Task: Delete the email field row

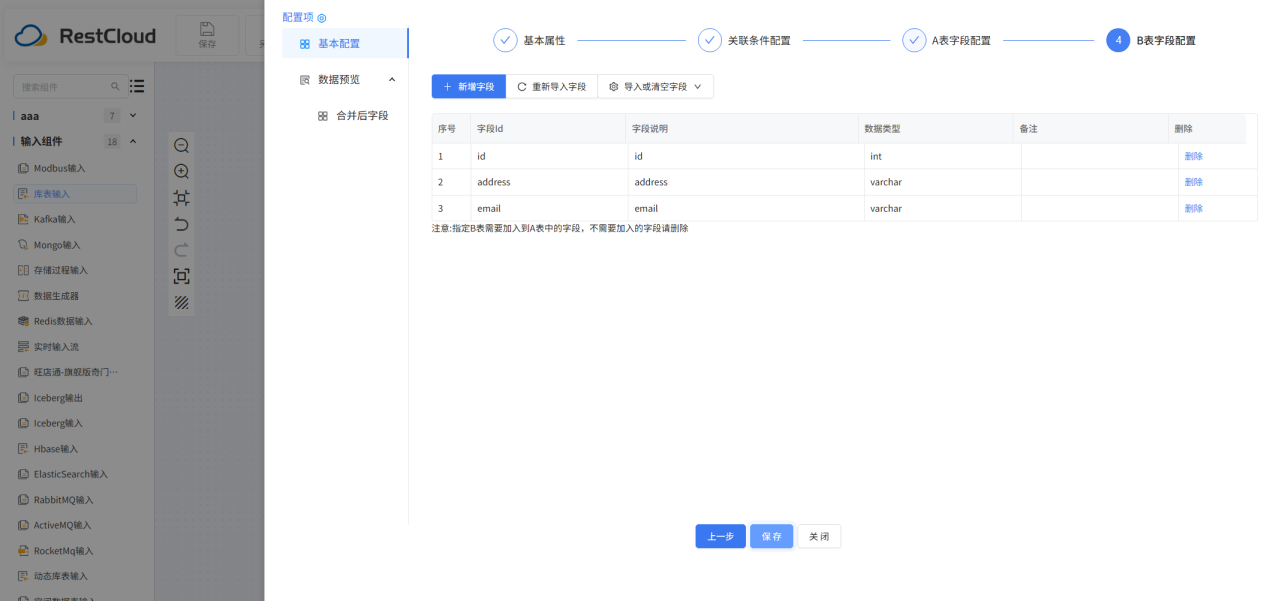Action: click(1194, 208)
